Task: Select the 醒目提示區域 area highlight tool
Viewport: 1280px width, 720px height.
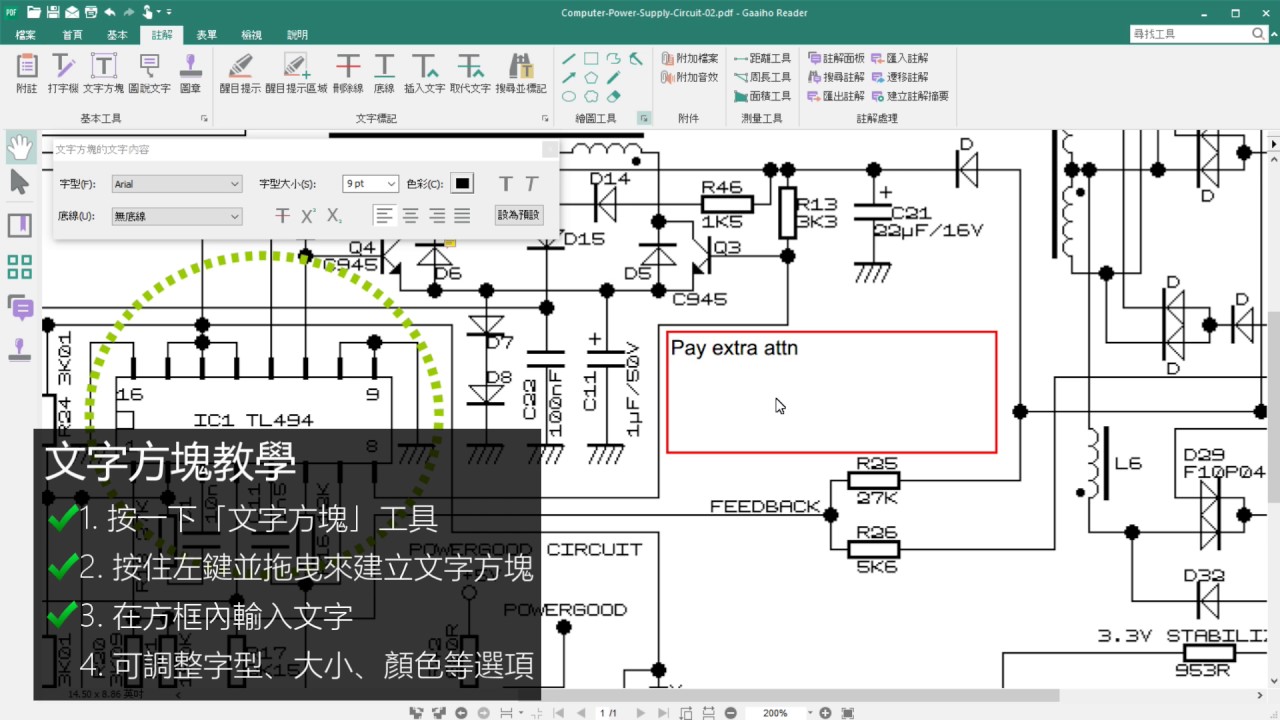Action: tap(296, 73)
